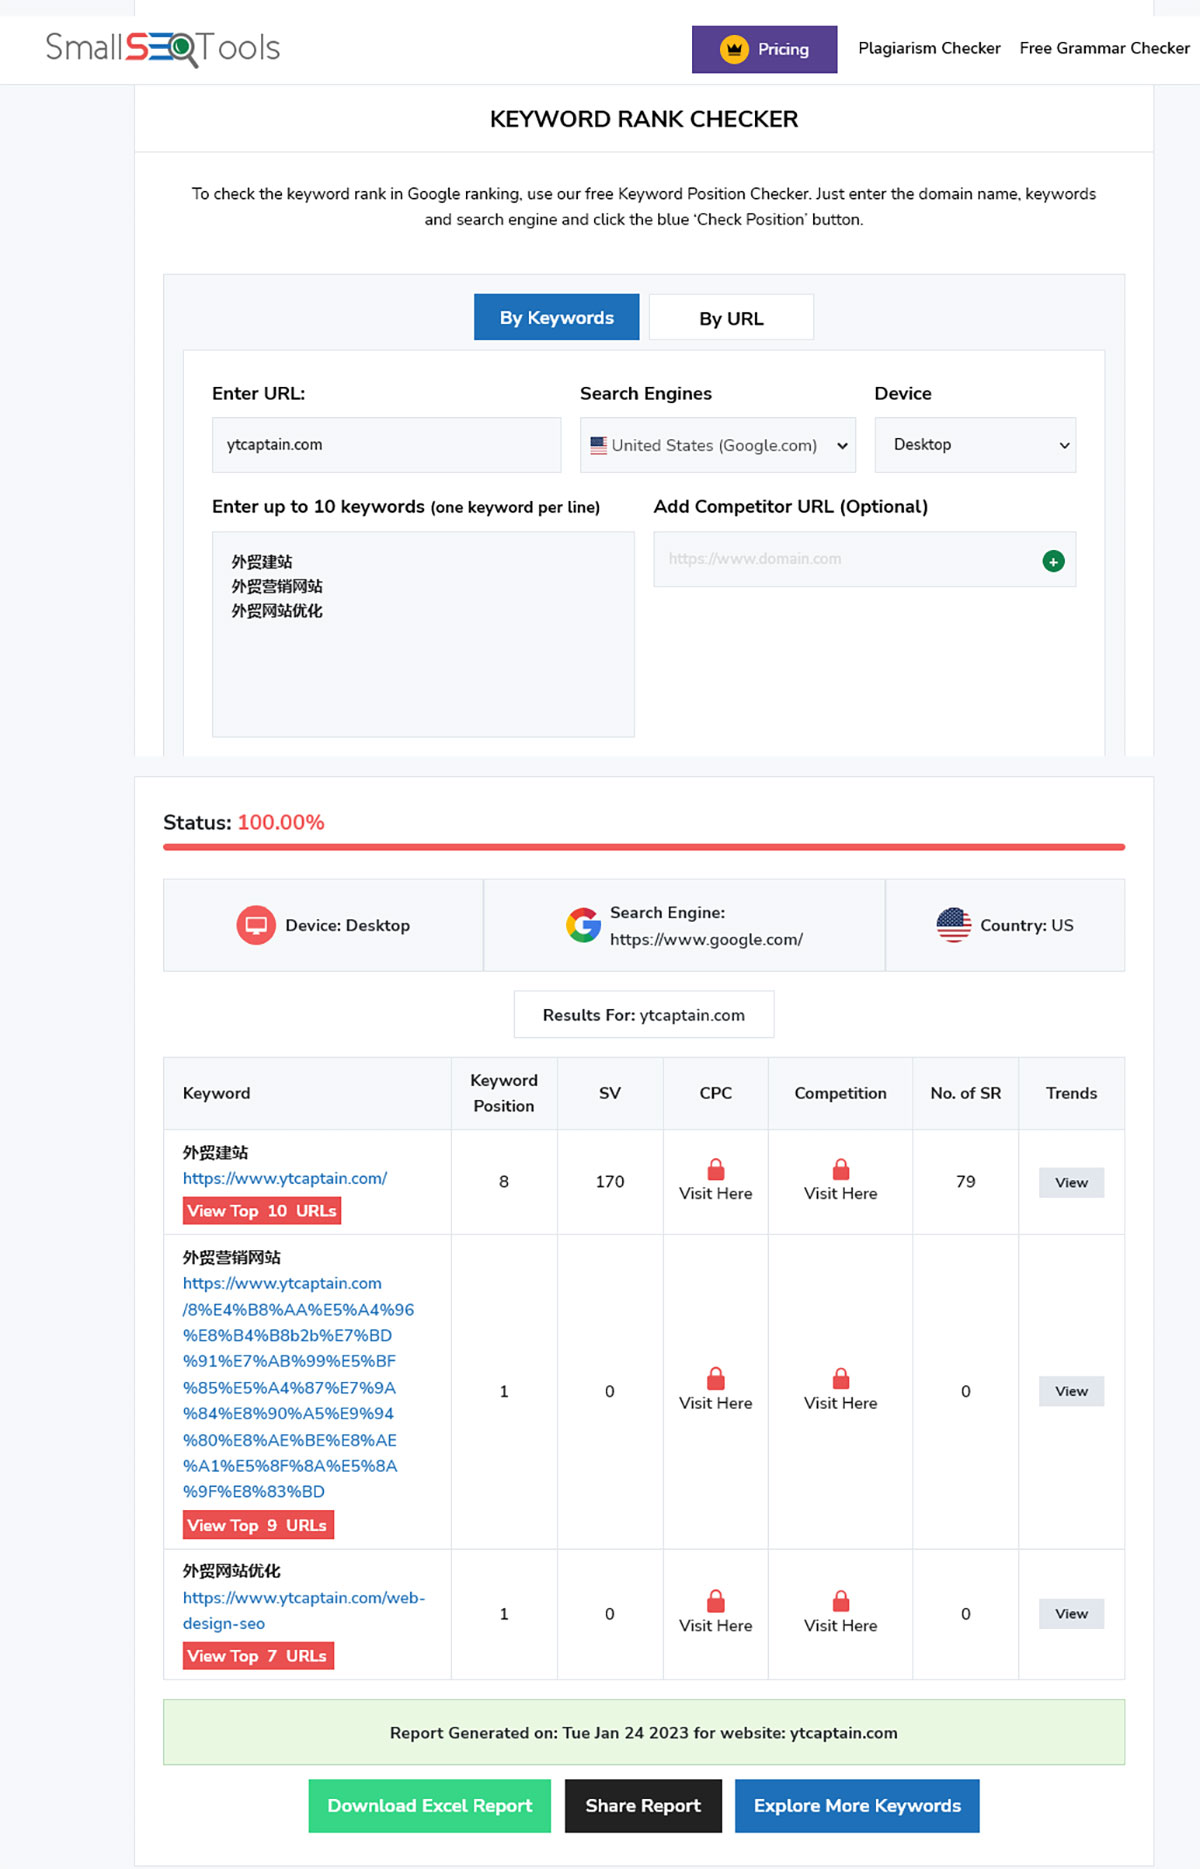Viewport: 1200px width, 1869px height.
Task: Click View Top 7 URLs button
Action: (258, 1656)
